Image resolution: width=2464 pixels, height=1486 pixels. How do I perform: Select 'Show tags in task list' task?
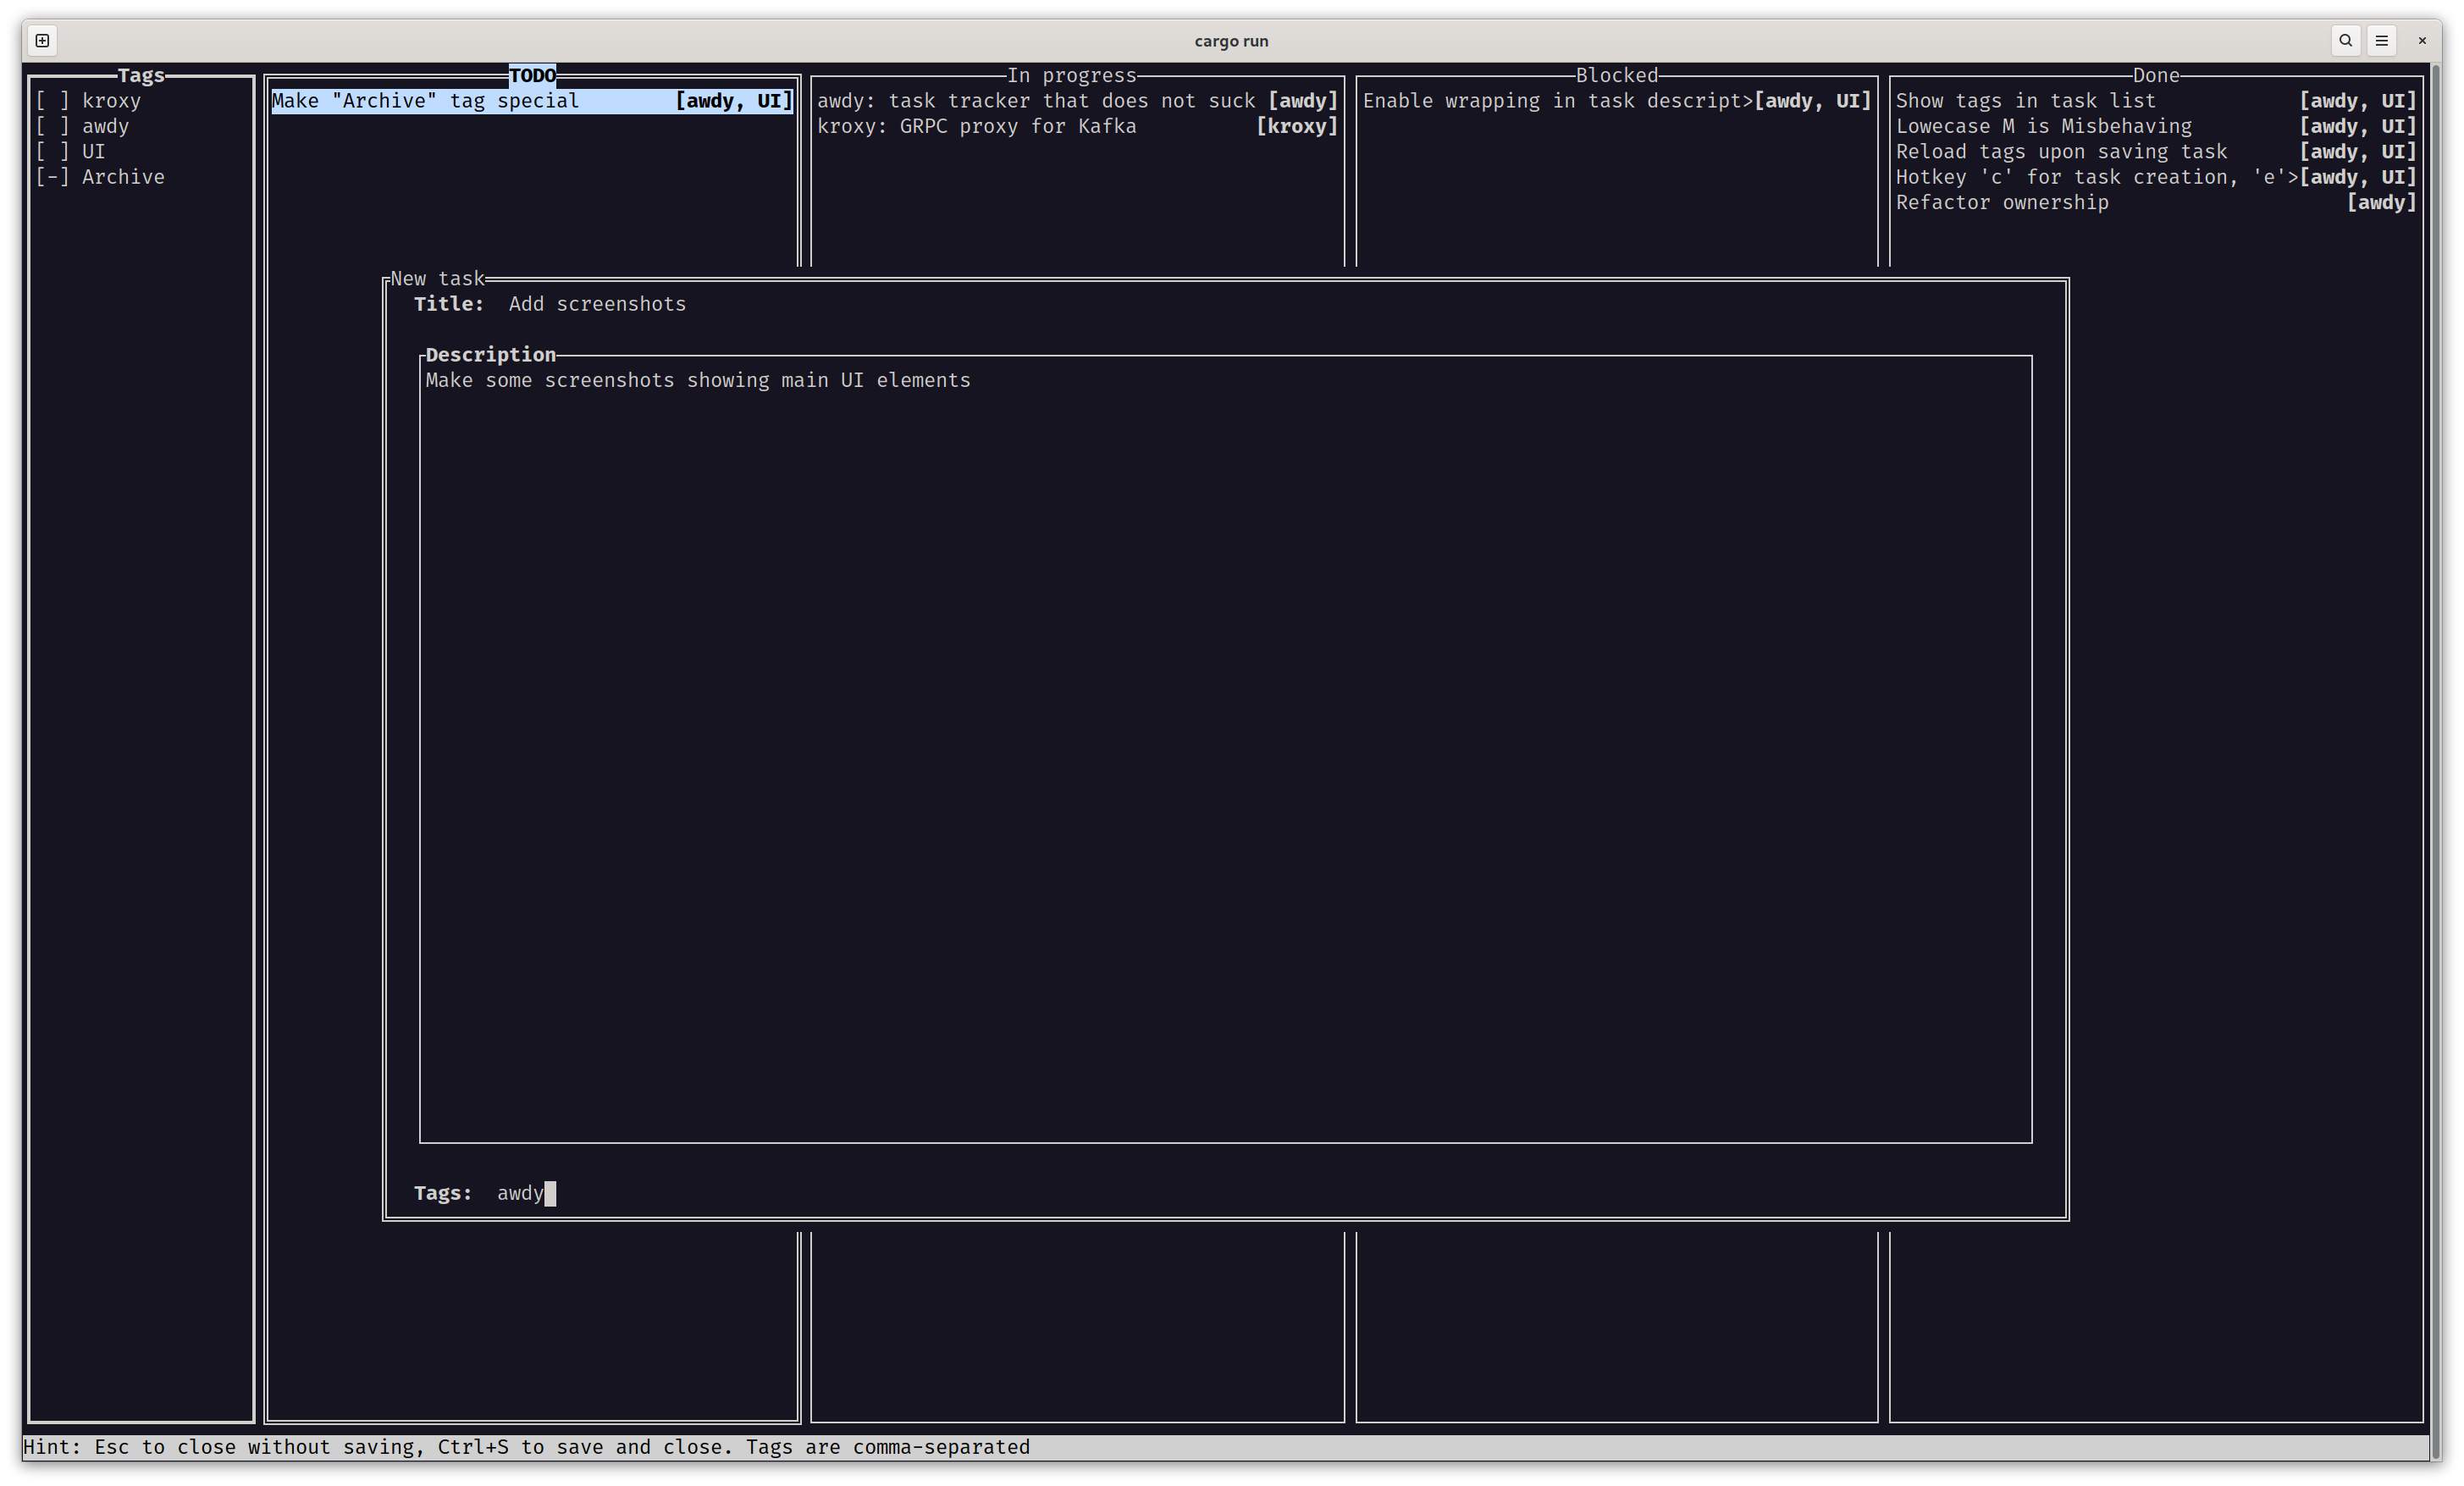(2156, 101)
